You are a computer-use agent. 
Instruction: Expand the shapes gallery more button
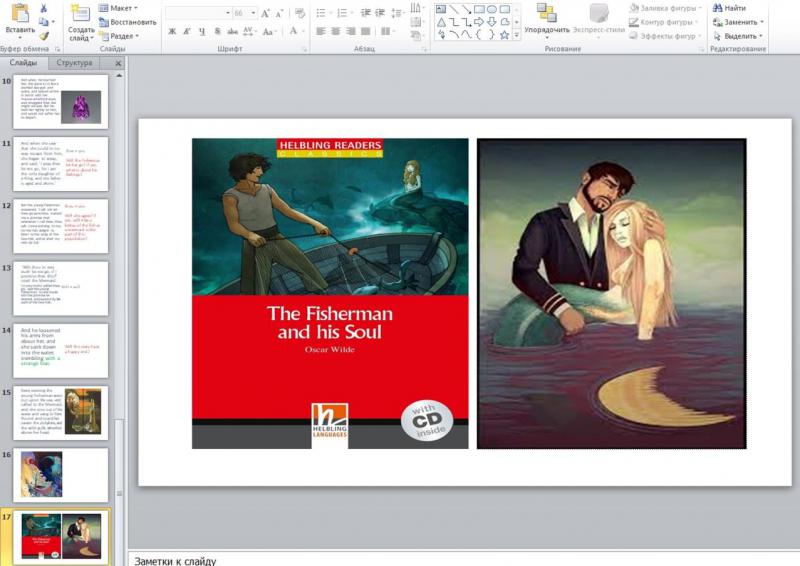516,35
